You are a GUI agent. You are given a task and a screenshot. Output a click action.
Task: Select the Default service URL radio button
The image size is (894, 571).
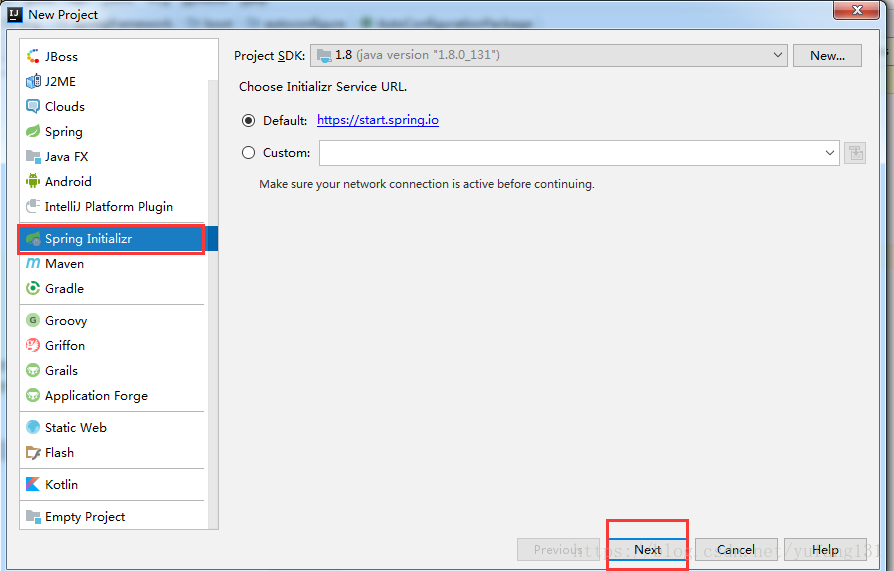tap(249, 120)
